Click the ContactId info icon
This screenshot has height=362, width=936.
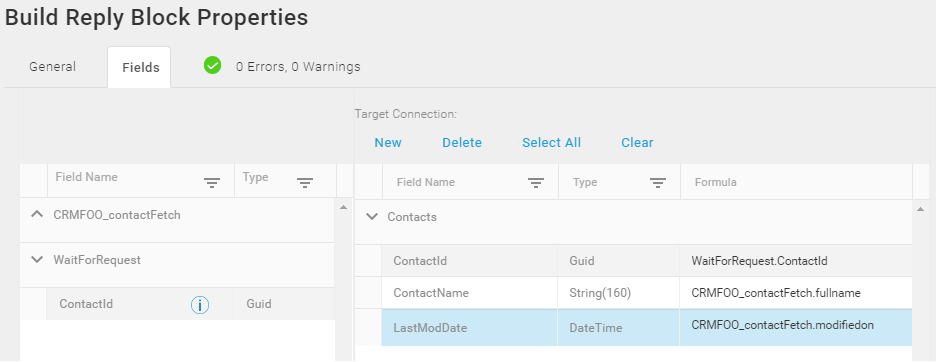point(200,305)
